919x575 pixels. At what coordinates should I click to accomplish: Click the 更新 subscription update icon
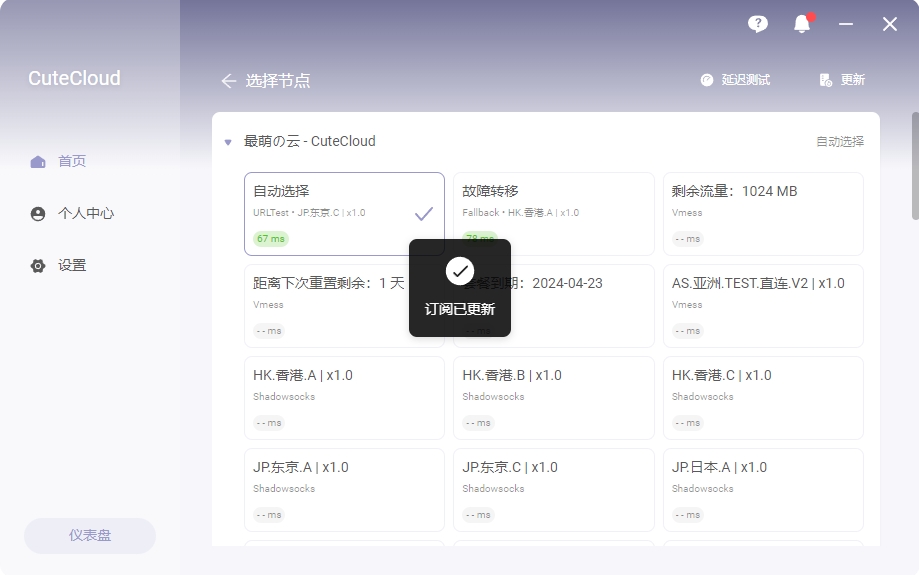coord(825,80)
